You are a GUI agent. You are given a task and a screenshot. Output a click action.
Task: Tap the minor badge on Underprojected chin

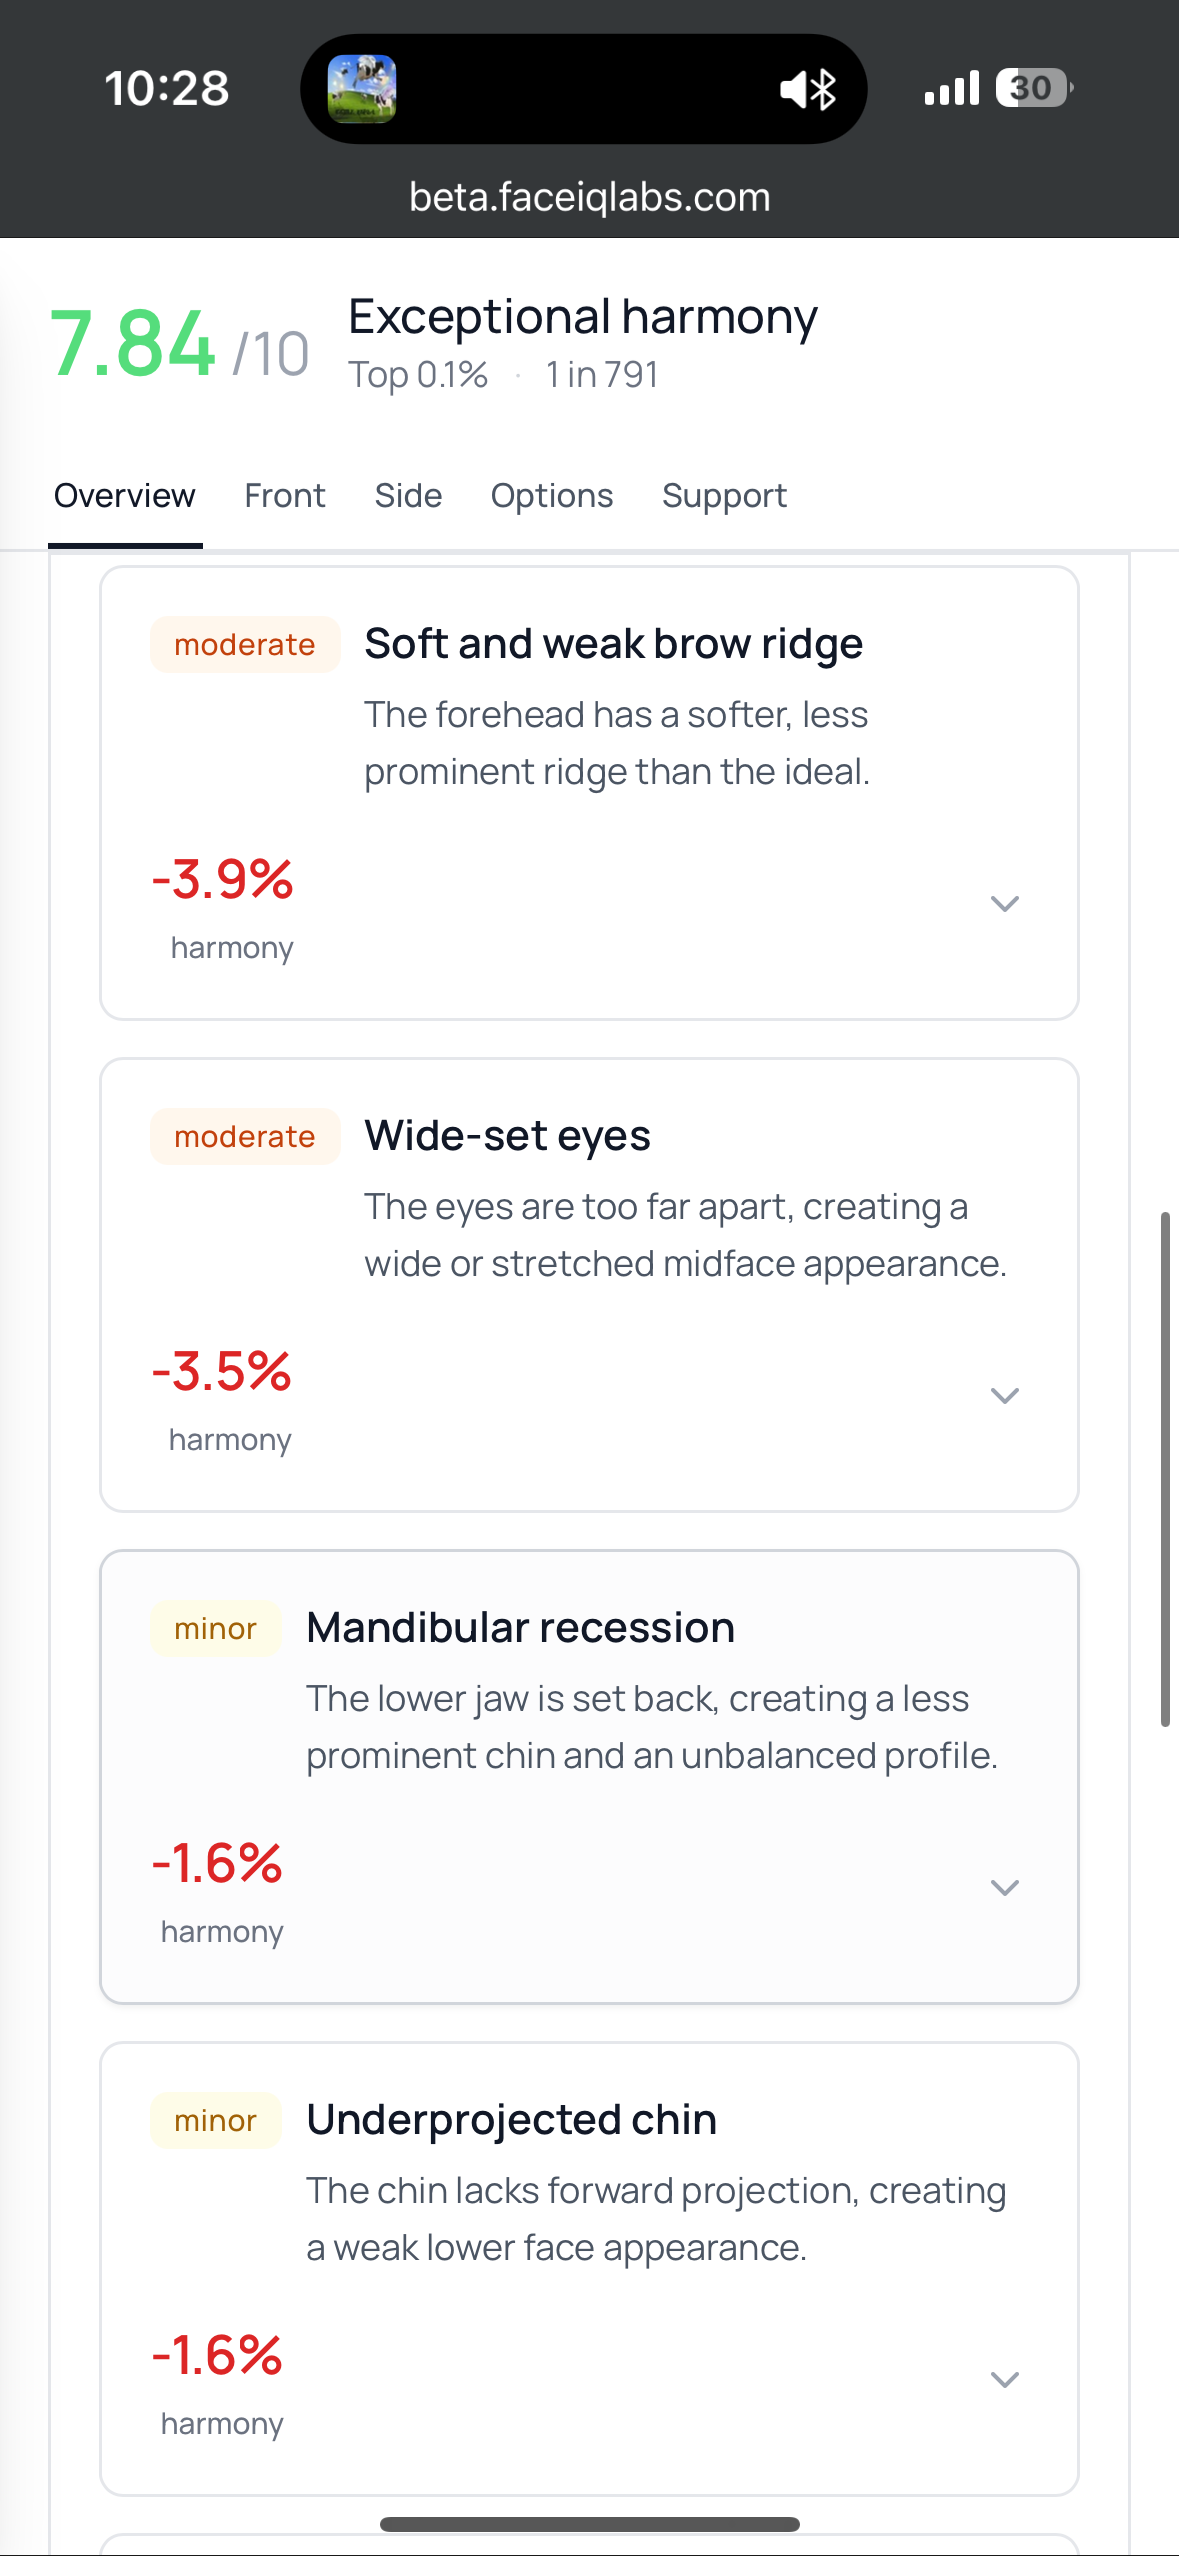point(215,2121)
